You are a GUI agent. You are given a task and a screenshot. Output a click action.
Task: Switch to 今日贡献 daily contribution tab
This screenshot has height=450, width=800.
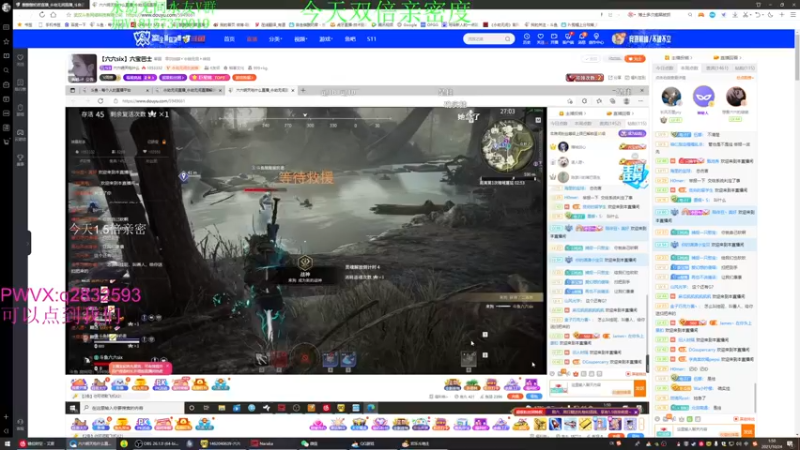[664, 68]
